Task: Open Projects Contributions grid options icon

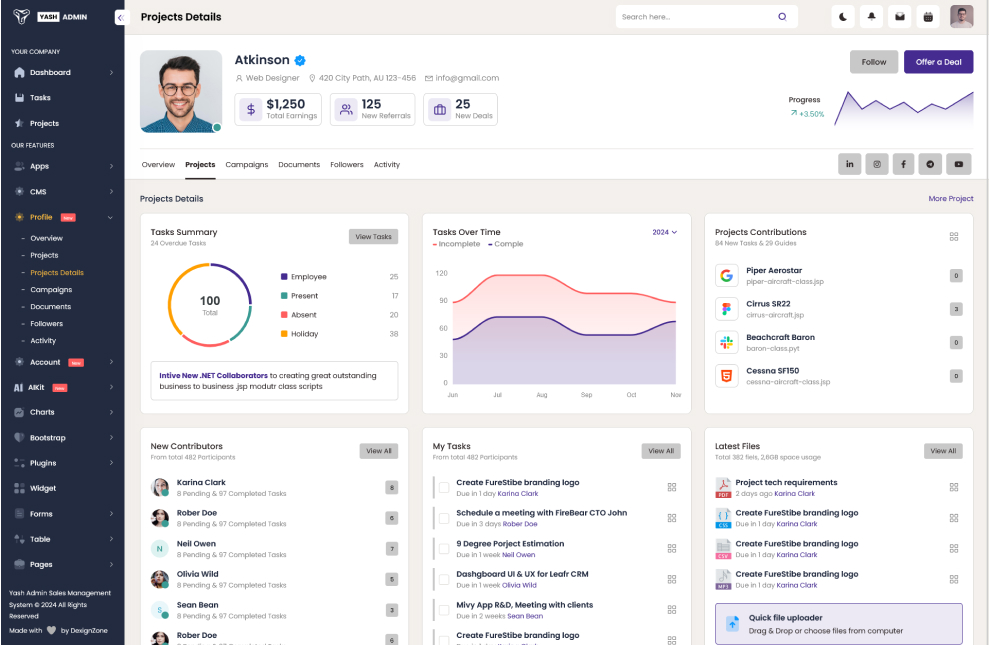Action: [x=954, y=236]
